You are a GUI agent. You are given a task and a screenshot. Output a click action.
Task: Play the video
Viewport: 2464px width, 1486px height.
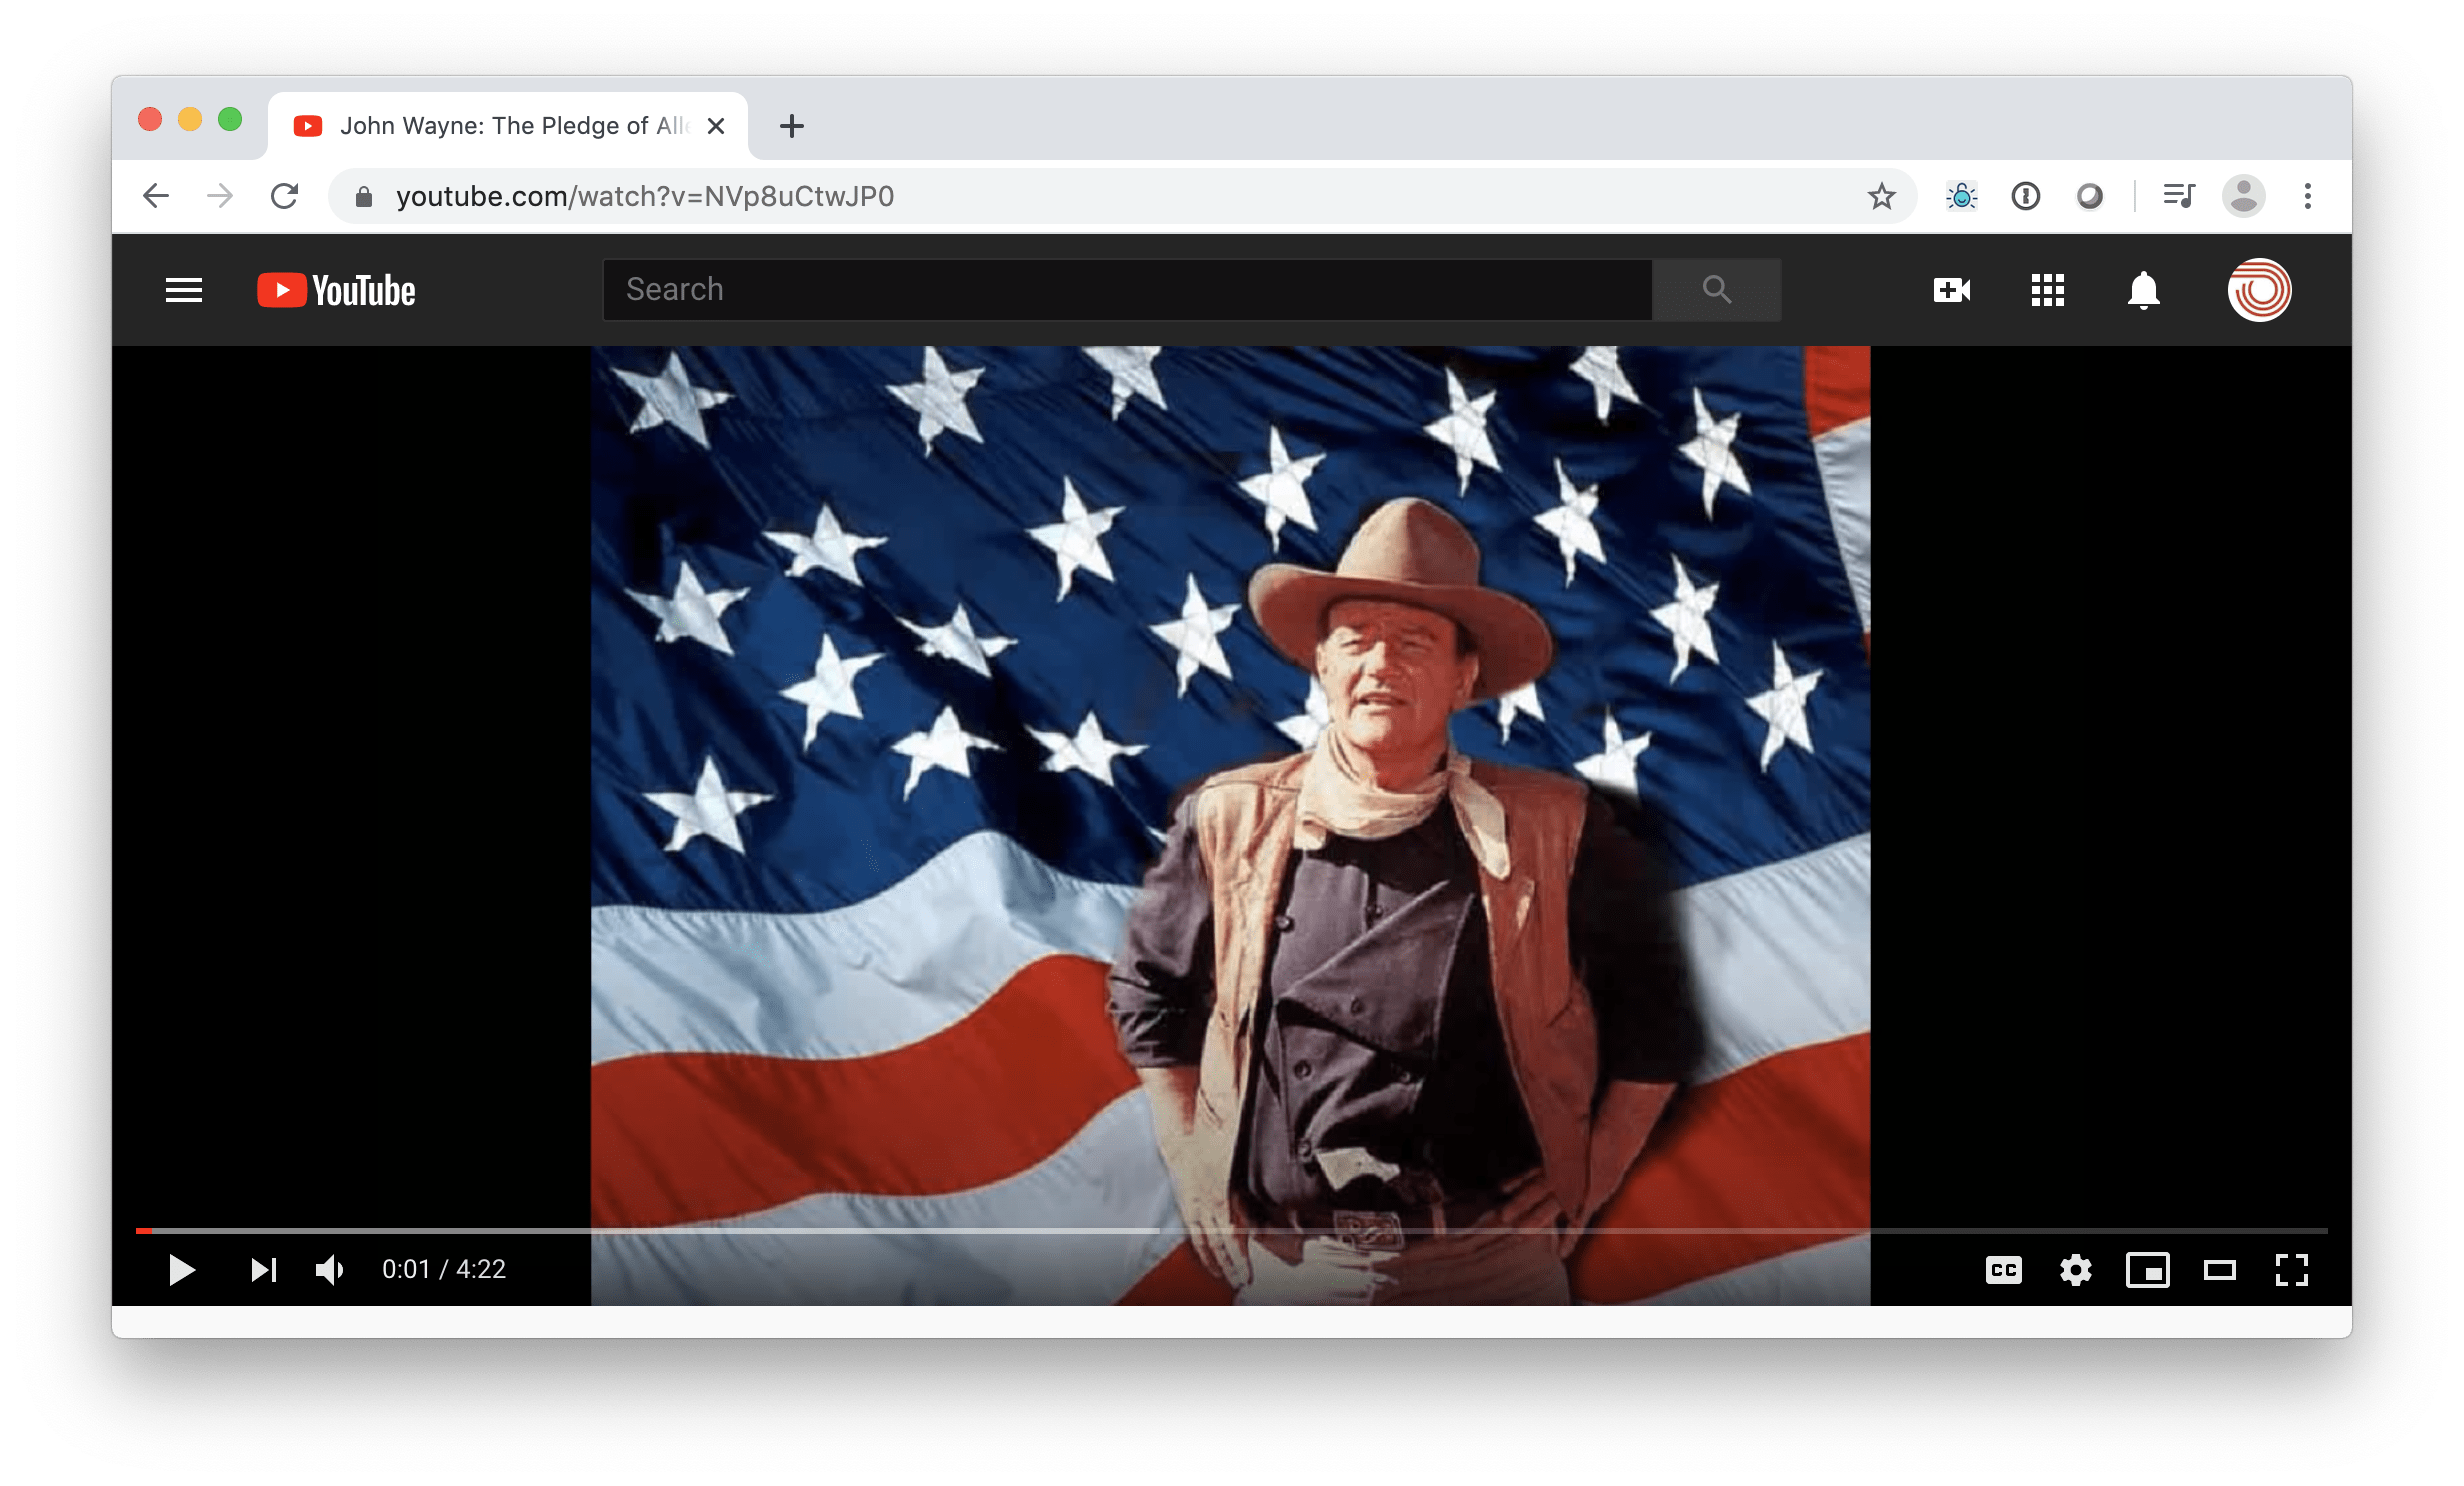(182, 1269)
